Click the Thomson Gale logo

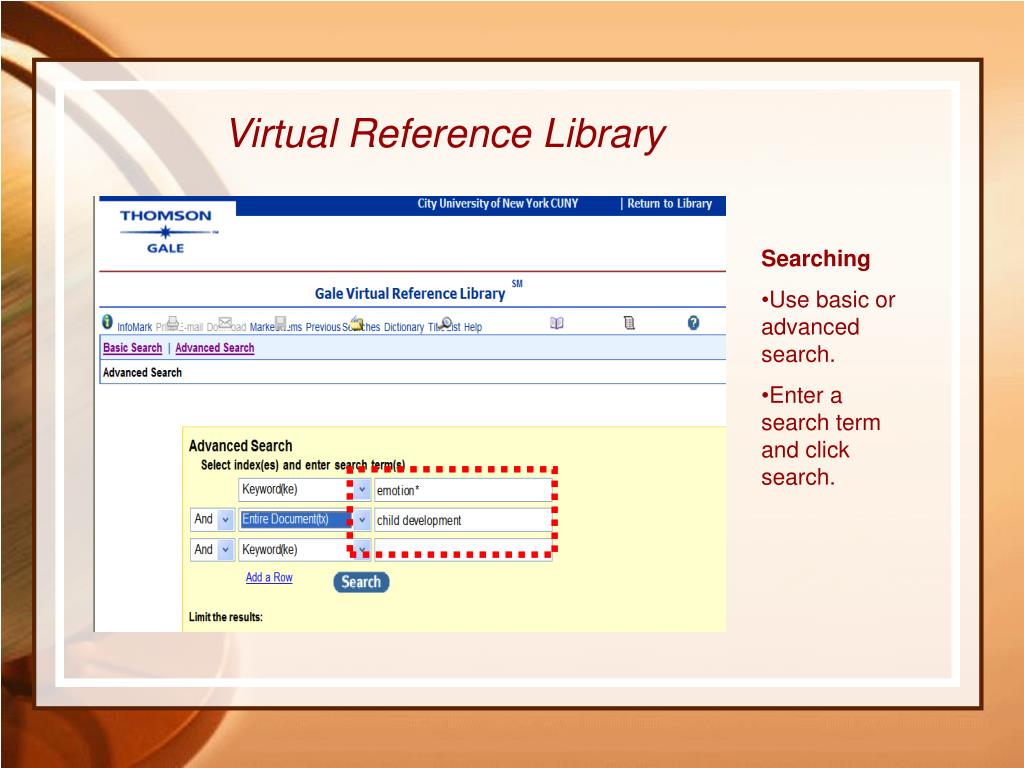point(166,232)
